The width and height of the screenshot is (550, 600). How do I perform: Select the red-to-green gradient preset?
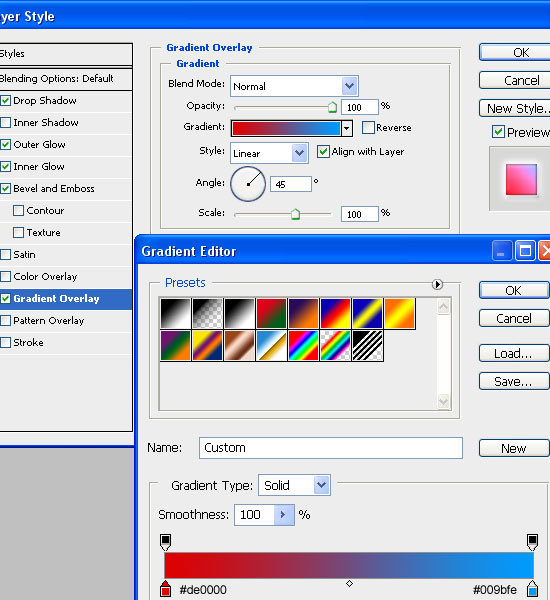(271, 314)
